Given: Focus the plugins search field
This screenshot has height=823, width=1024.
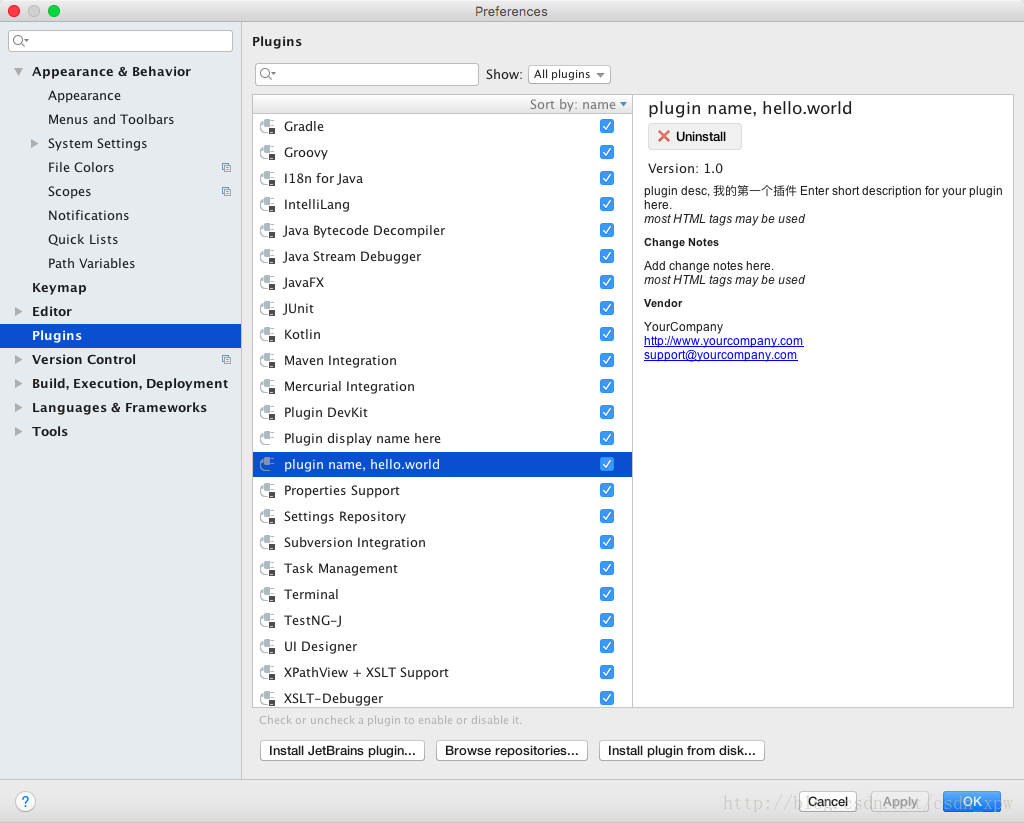Looking at the screenshot, I should point(366,74).
